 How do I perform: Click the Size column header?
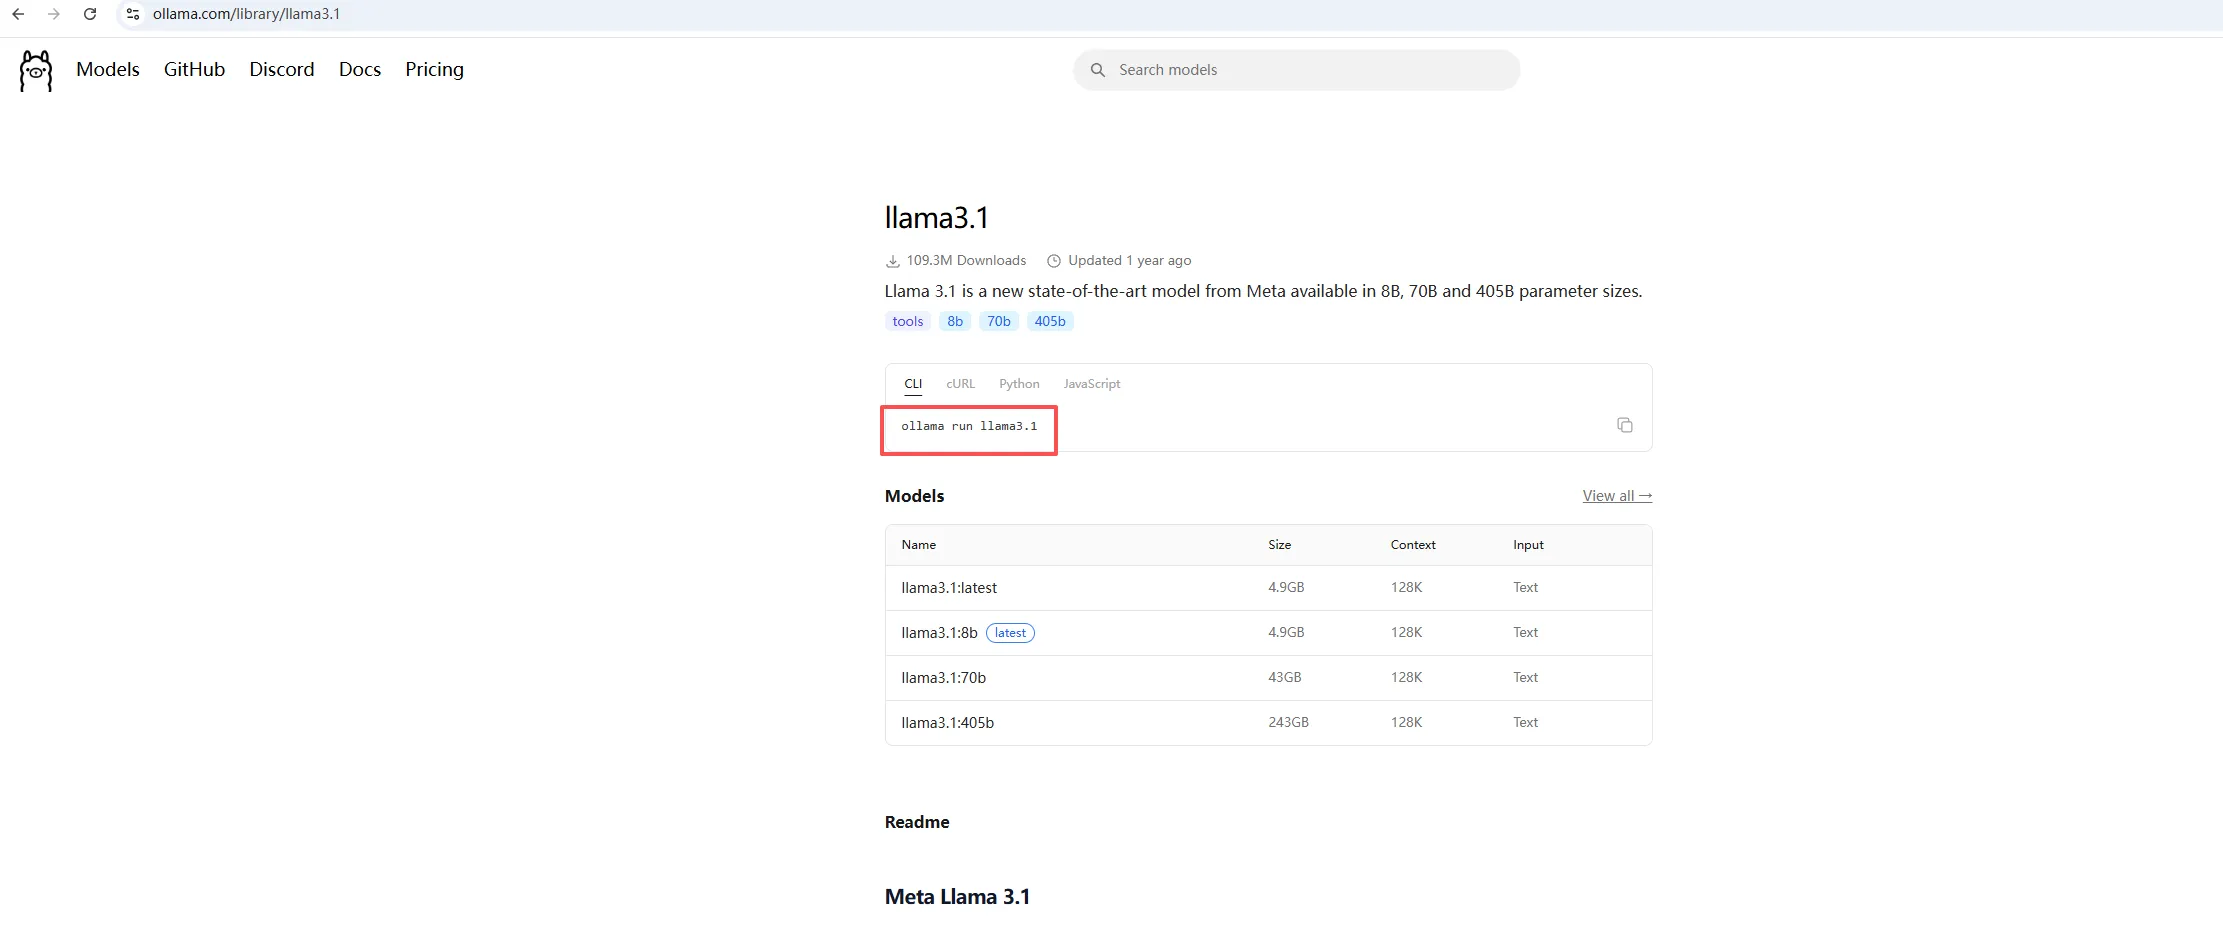coord(1279,545)
